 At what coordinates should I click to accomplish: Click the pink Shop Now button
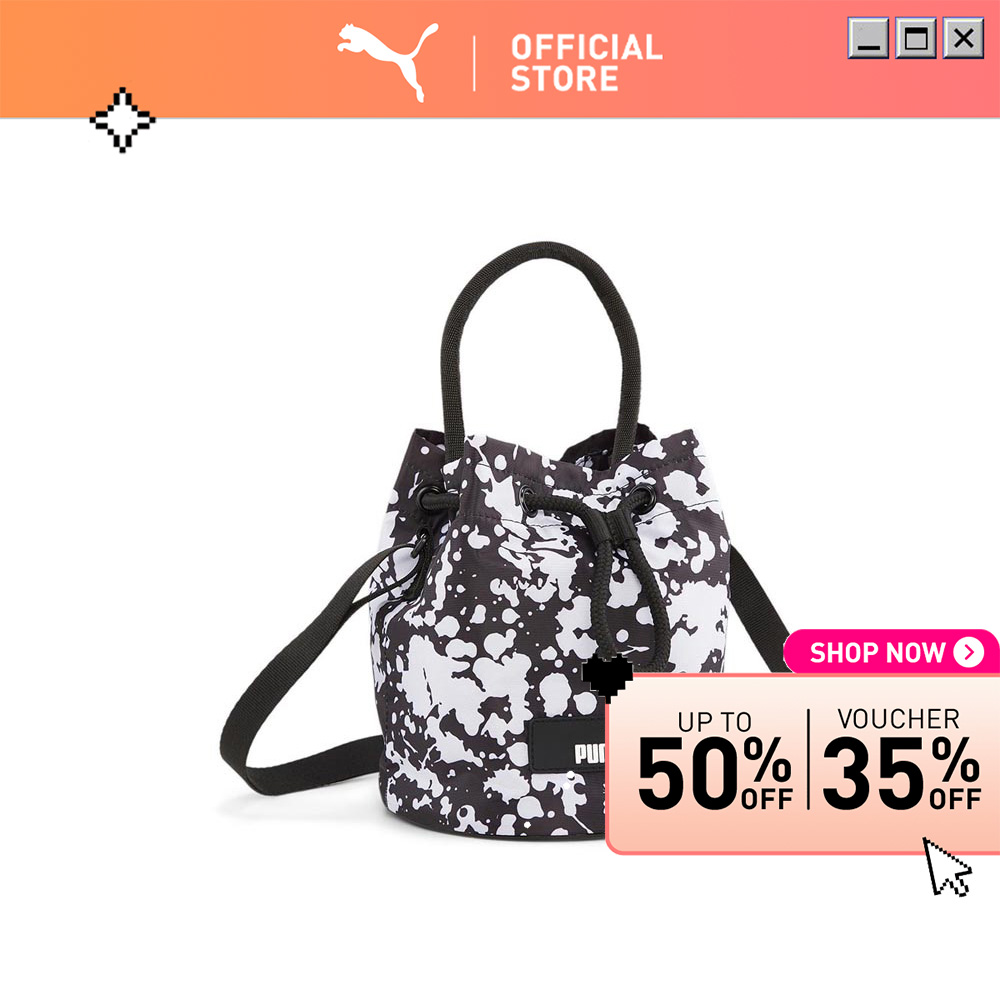point(892,652)
